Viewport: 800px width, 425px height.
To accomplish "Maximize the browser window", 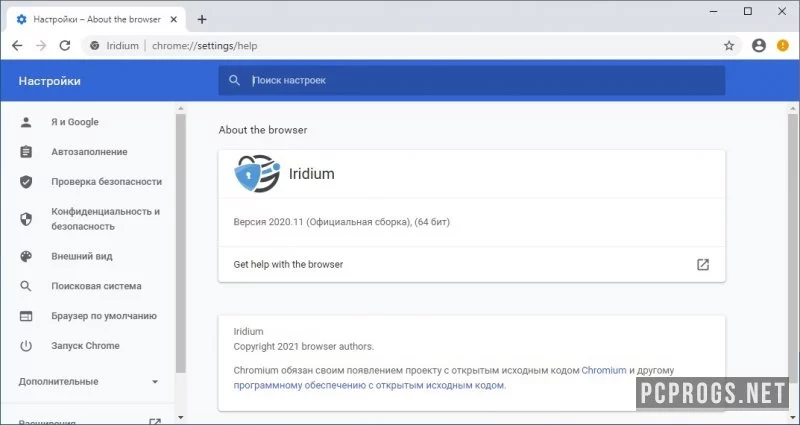I will (x=747, y=11).
